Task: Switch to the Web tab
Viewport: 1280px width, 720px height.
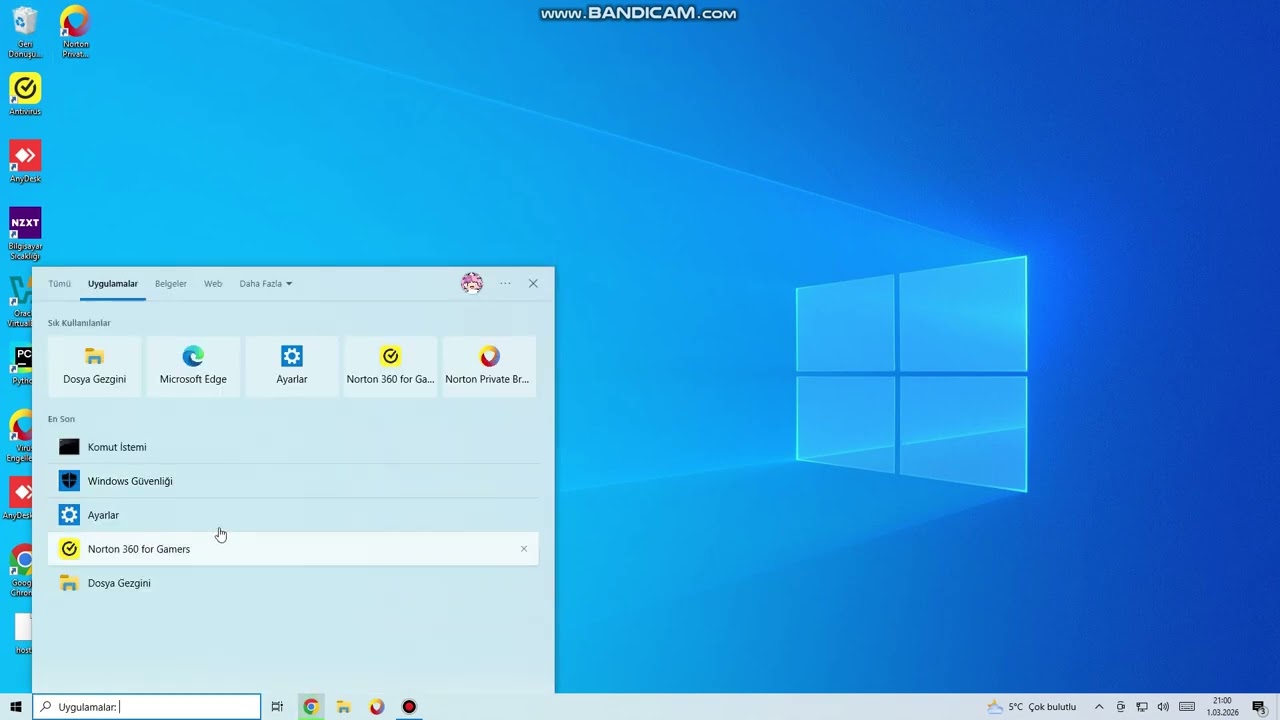Action: [x=213, y=284]
